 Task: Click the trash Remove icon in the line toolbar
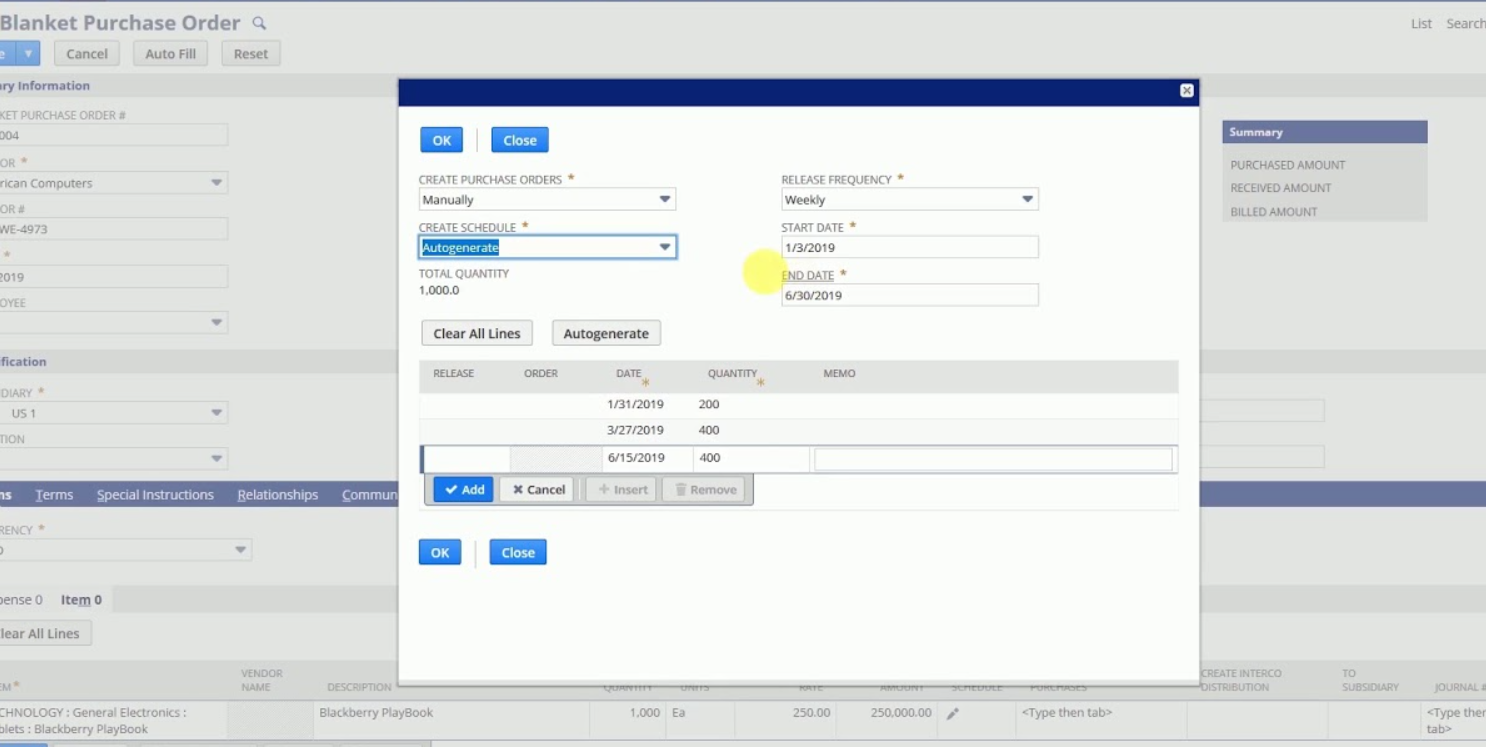[x=704, y=489]
